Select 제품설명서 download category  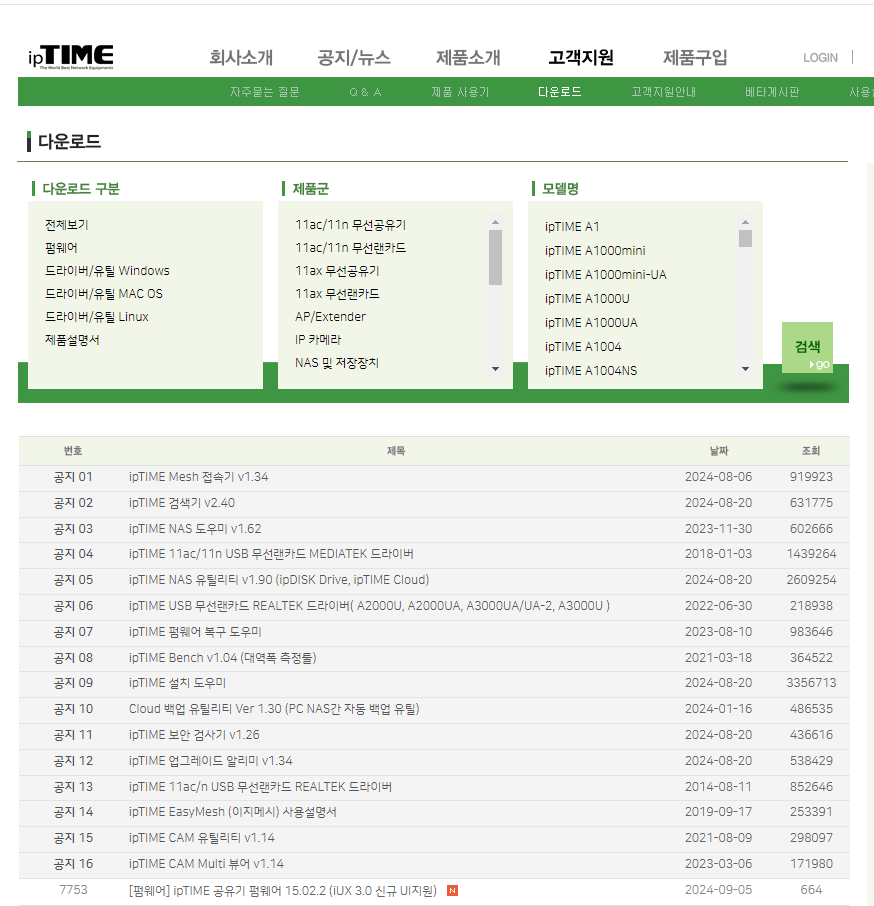(x=72, y=340)
